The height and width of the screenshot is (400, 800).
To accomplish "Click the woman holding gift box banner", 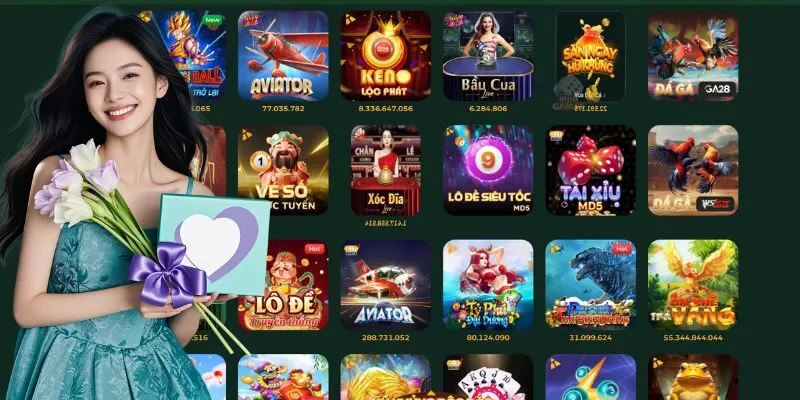I will coord(117,204).
